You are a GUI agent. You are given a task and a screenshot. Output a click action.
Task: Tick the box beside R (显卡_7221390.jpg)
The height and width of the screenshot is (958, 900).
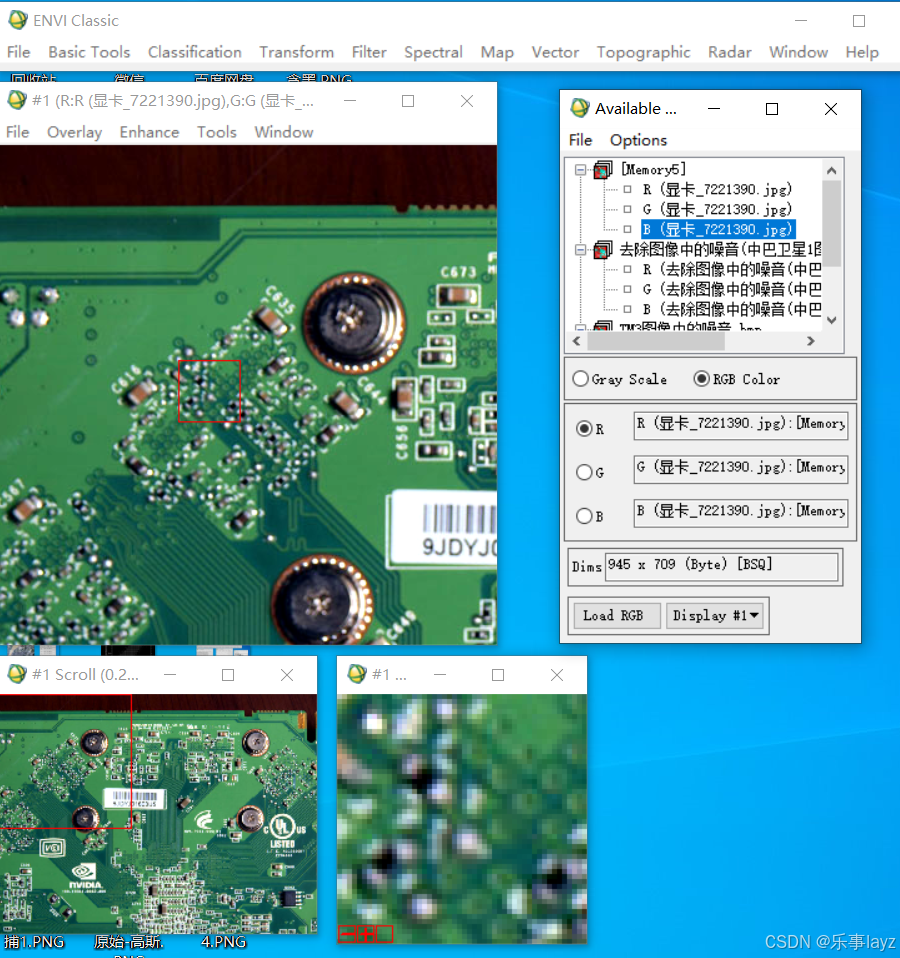627,189
